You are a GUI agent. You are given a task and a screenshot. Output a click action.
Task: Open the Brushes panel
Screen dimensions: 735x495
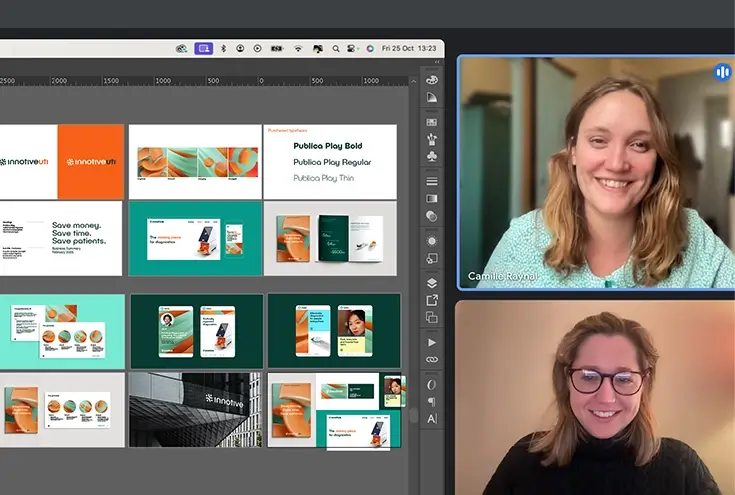click(432, 138)
